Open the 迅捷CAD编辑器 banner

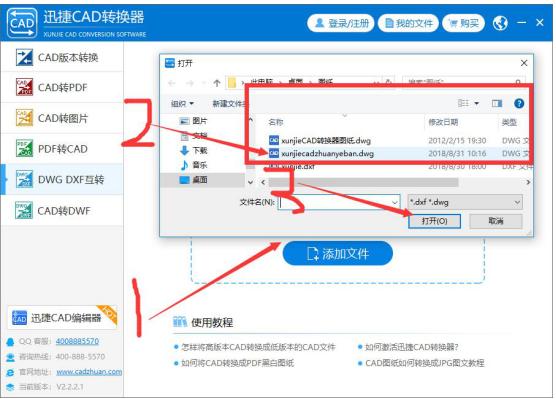click(62, 317)
